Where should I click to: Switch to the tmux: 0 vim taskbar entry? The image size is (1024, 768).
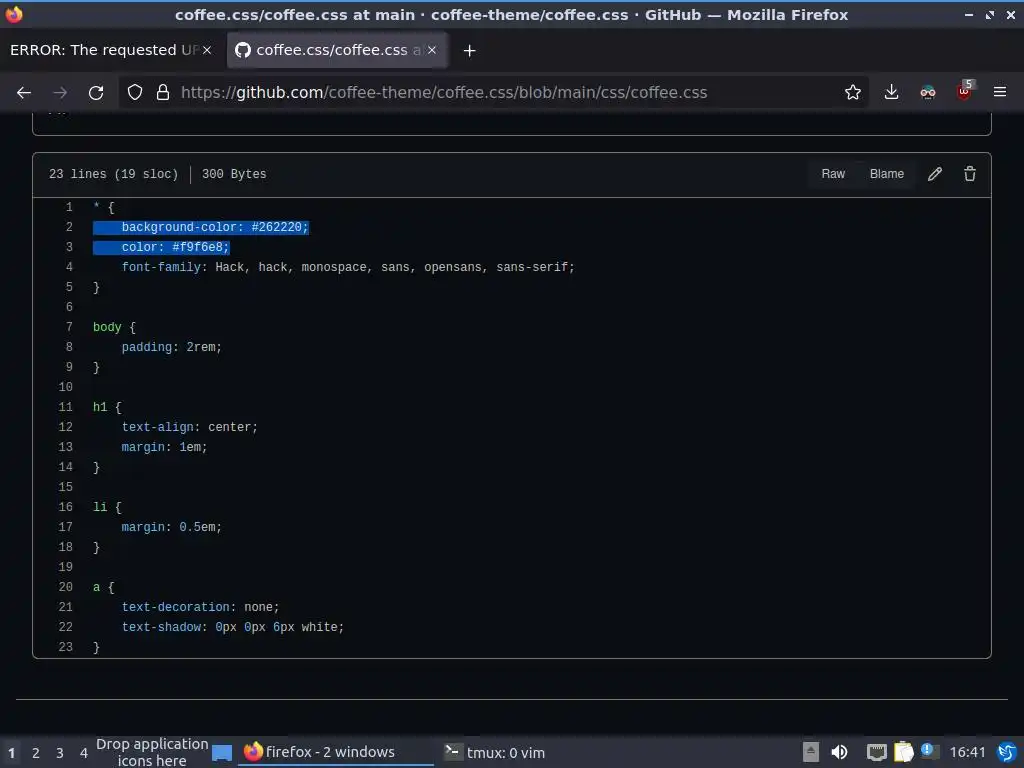[x=494, y=752]
